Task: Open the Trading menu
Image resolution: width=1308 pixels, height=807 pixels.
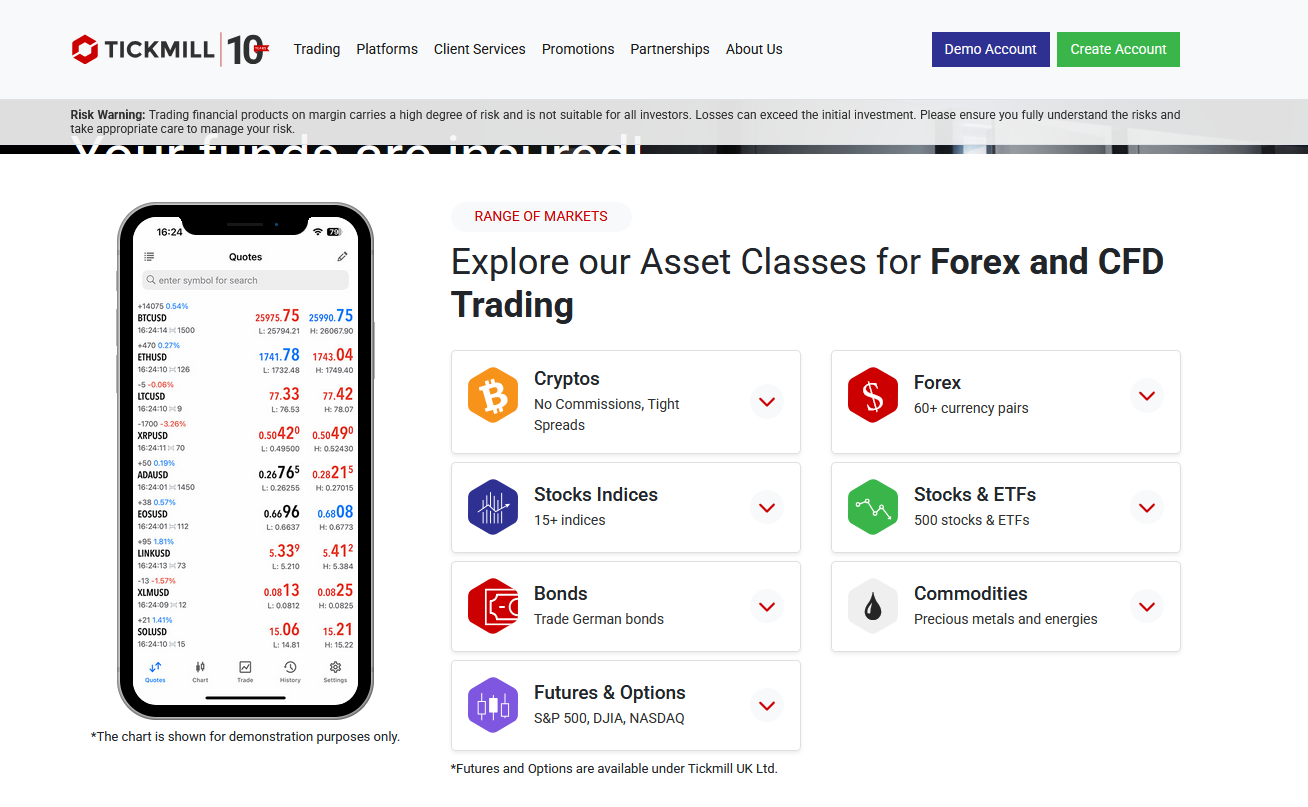Action: click(x=317, y=49)
